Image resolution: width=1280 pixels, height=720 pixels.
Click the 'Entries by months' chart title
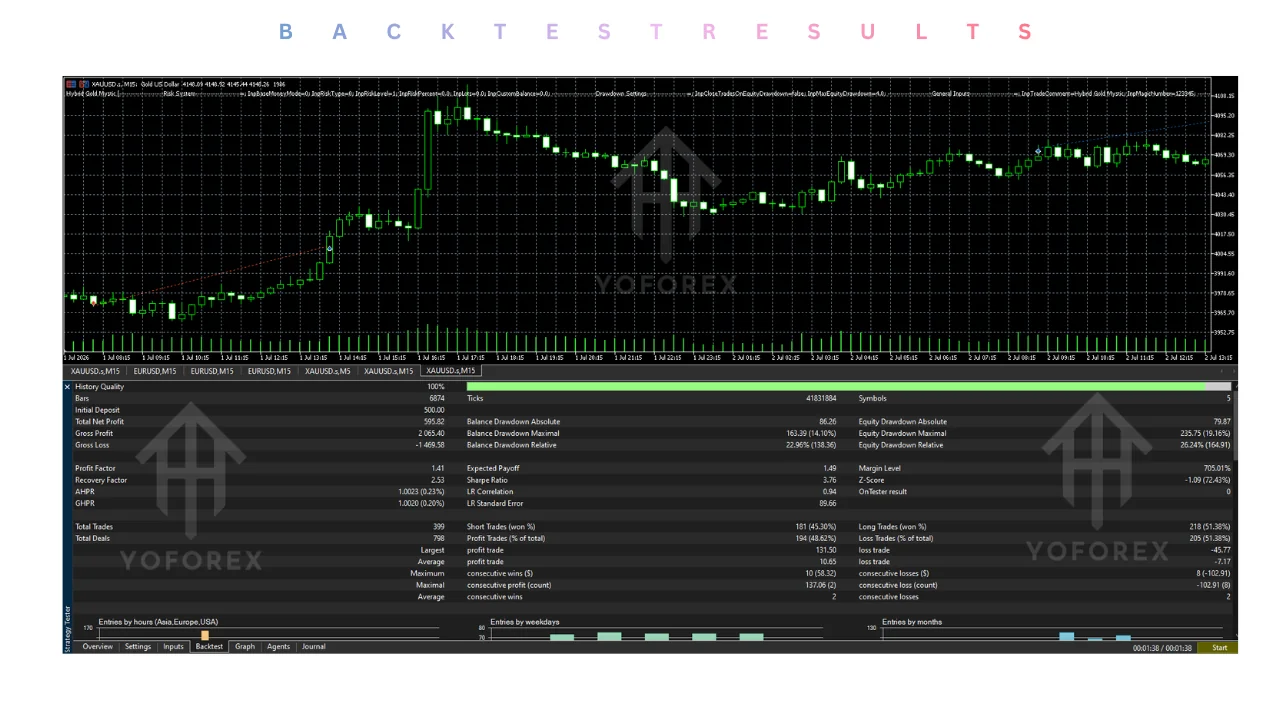[912, 622]
